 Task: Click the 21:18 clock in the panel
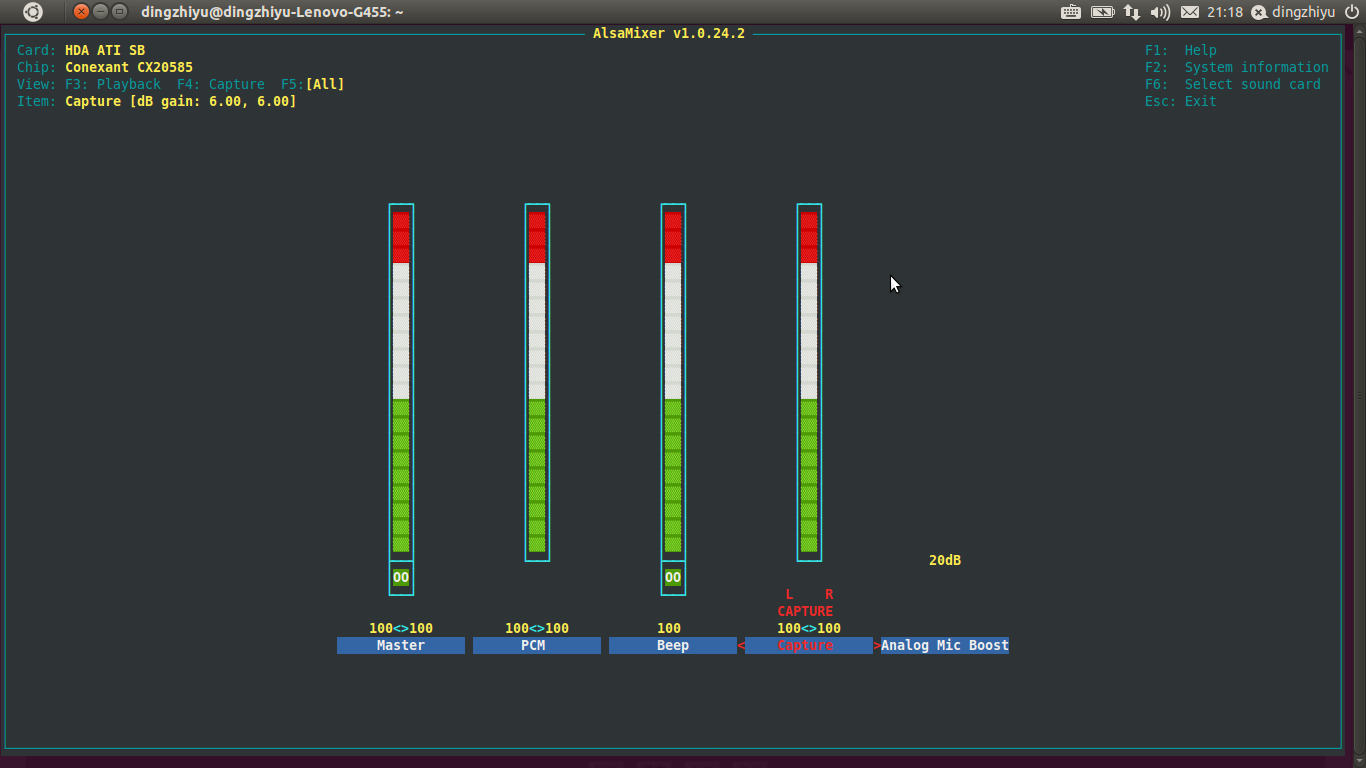pyautogui.click(x=1225, y=12)
